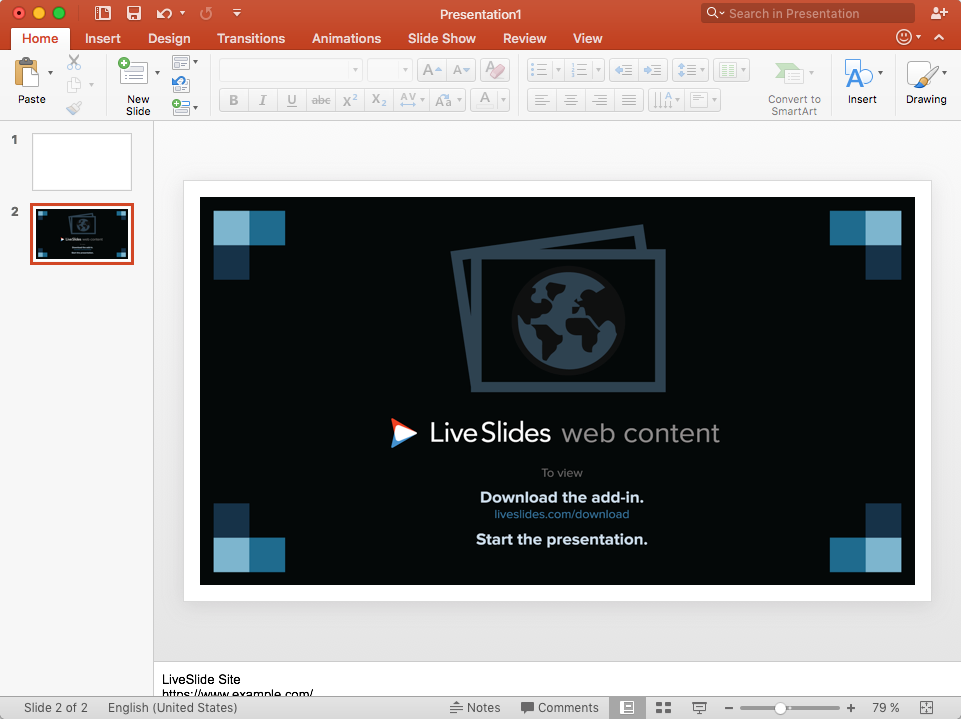This screenshot has height=719, width=961.
Task: Adjust the zoom slider handle
Action: [780, 708]
